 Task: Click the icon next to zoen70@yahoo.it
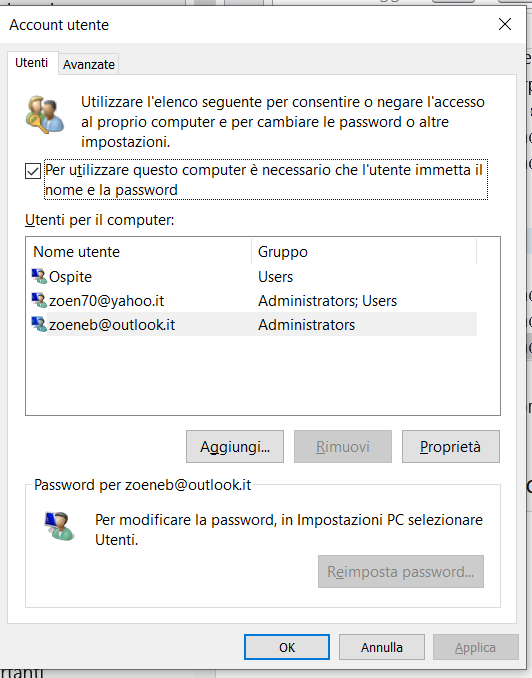(39, 300)
